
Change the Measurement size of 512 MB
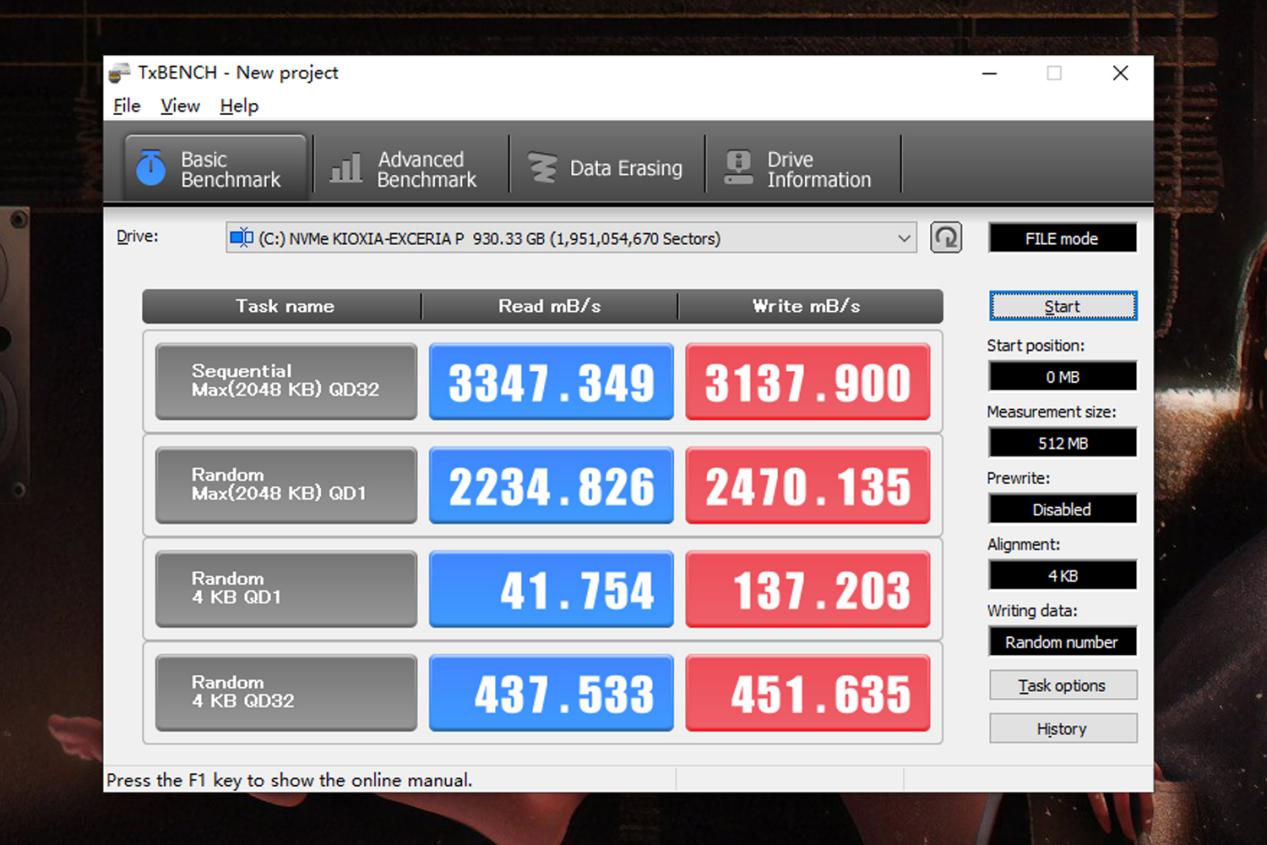(1062, 442)
